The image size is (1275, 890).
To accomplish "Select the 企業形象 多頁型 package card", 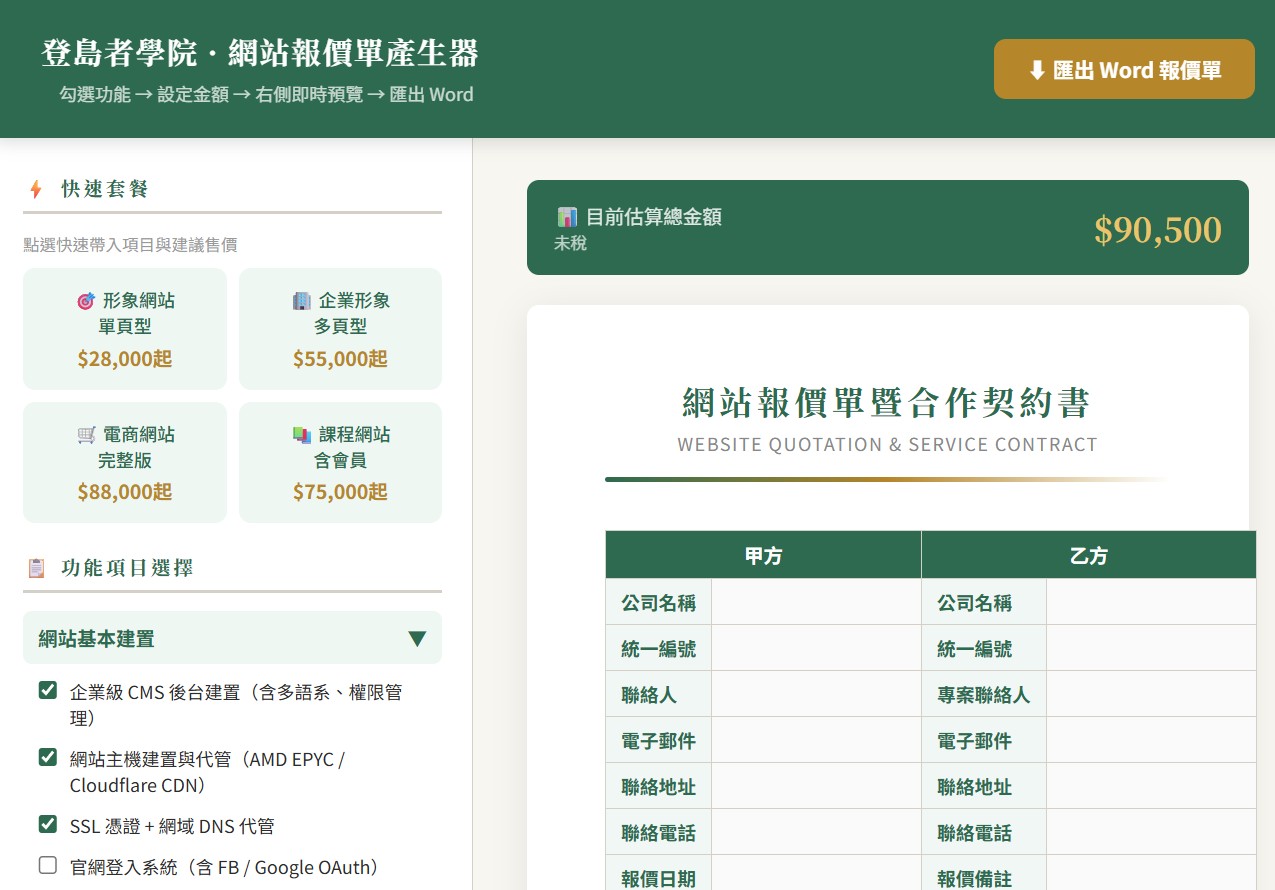I will coord(340,329).
